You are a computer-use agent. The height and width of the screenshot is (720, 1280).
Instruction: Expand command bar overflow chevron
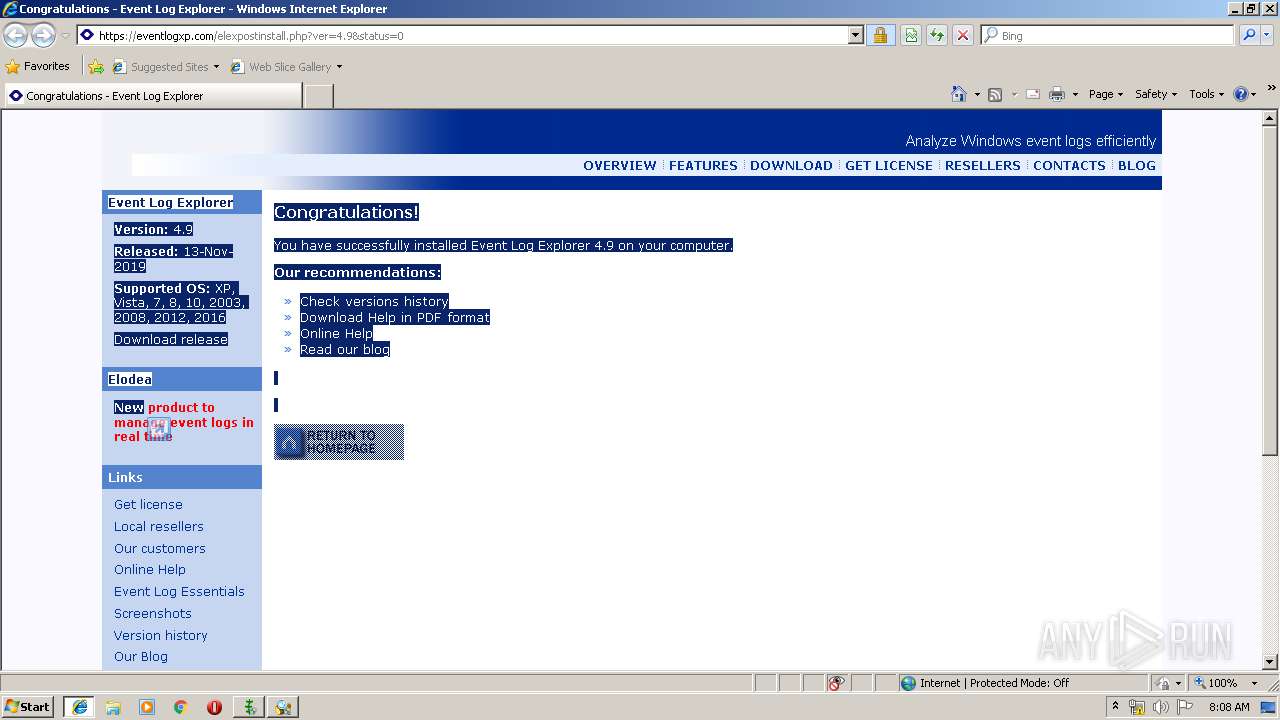[x=1271, y=90]
